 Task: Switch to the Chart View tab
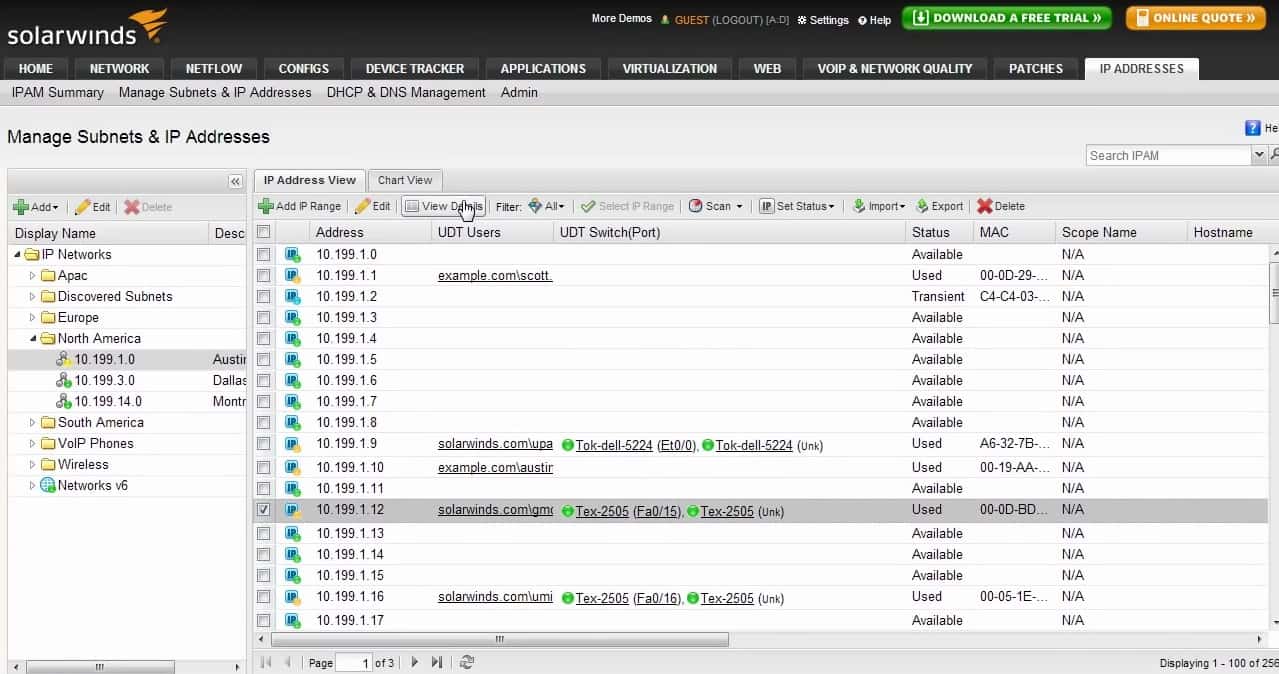click(x=404, y=180)
